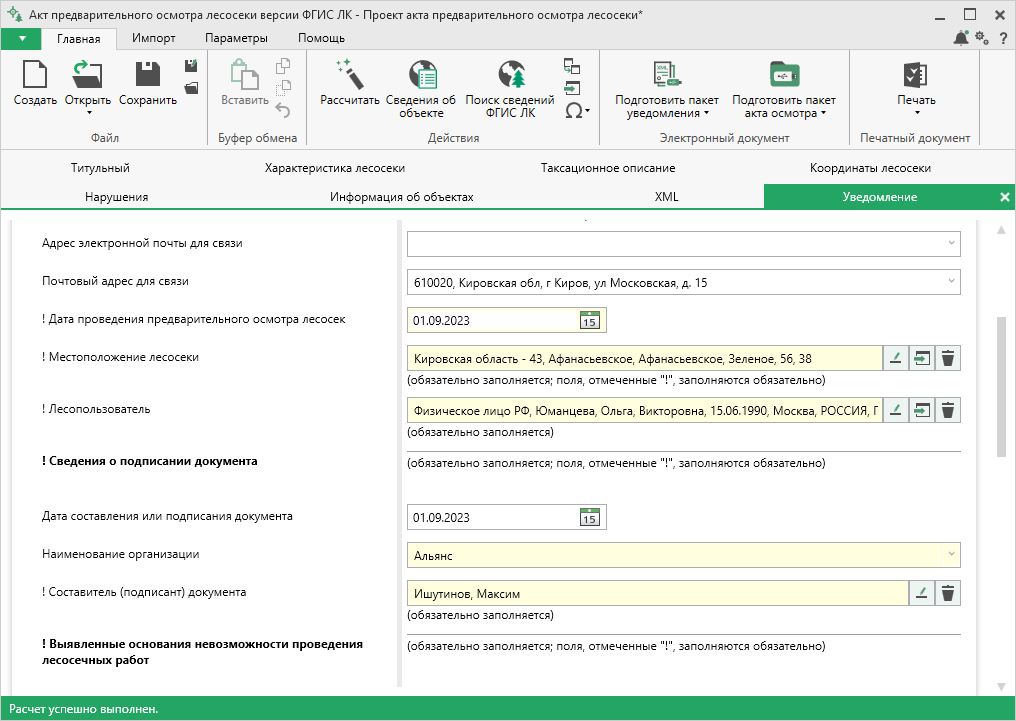
Task: Click the small open-folder icon in Файл group
Action: point(191,88)
